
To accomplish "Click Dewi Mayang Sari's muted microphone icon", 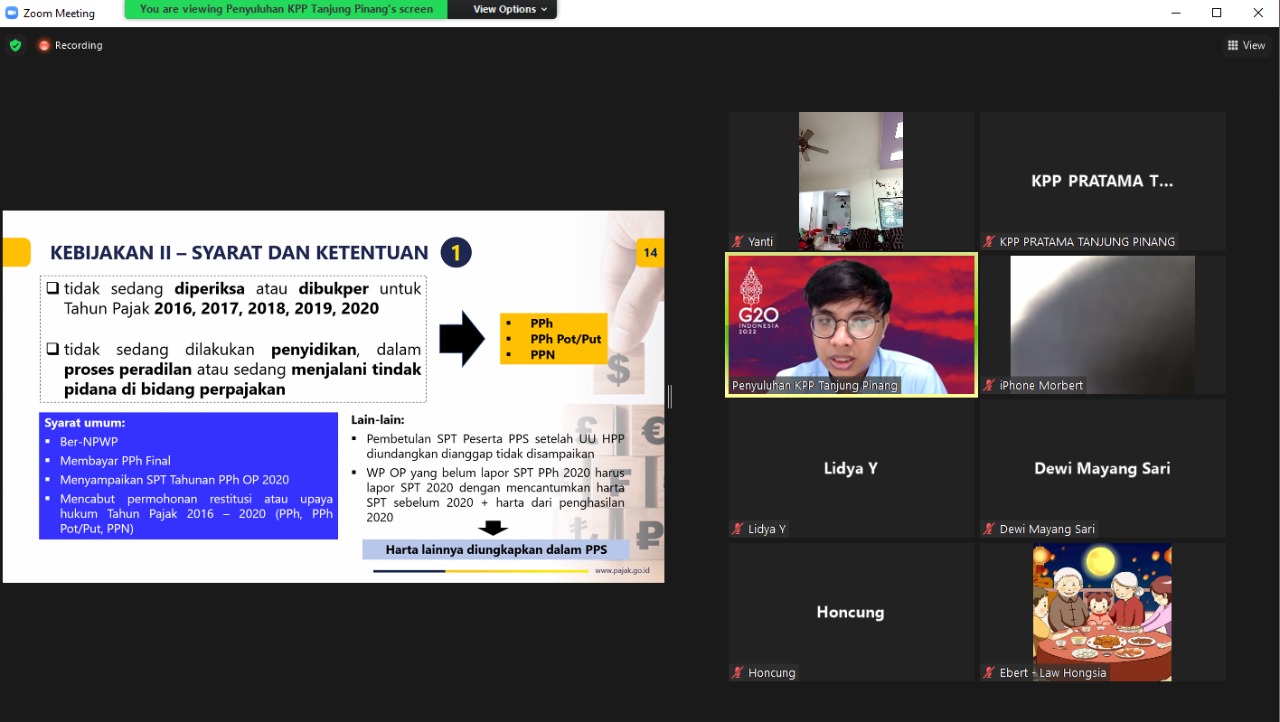I will coord(989,530).
